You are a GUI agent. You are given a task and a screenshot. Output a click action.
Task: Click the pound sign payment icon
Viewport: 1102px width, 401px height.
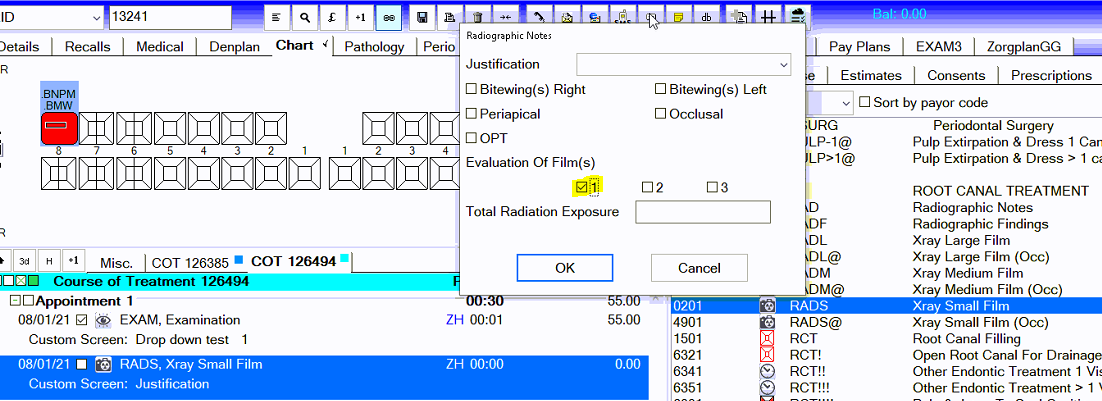click(x=332, y=17)
